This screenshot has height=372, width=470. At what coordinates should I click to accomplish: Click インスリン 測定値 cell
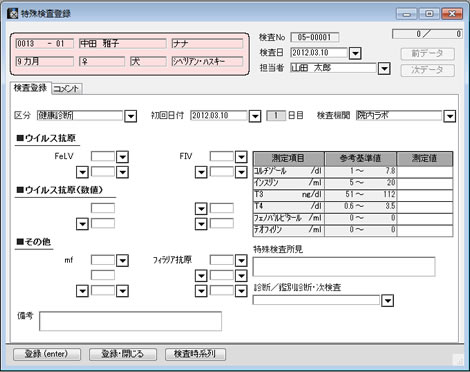tap(425, 183)
